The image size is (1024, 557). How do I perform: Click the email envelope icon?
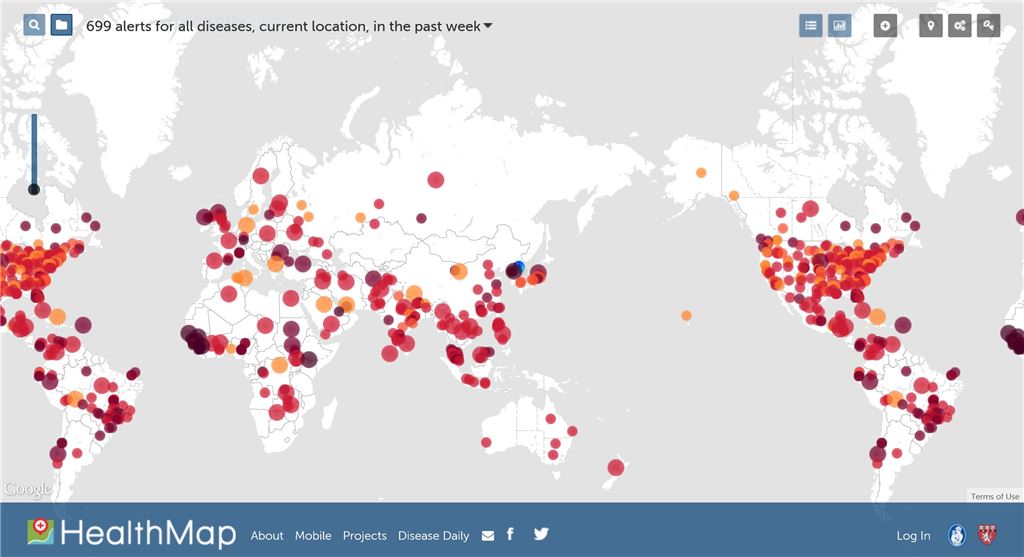[x=488, y=536]
